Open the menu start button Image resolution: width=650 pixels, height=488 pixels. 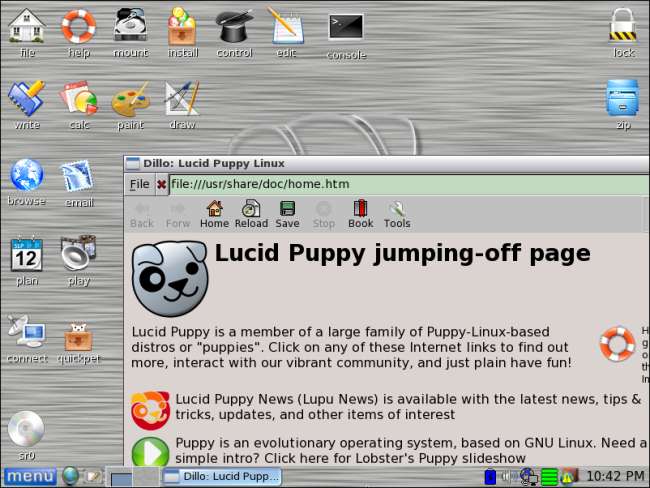click(x=30, y=476)
